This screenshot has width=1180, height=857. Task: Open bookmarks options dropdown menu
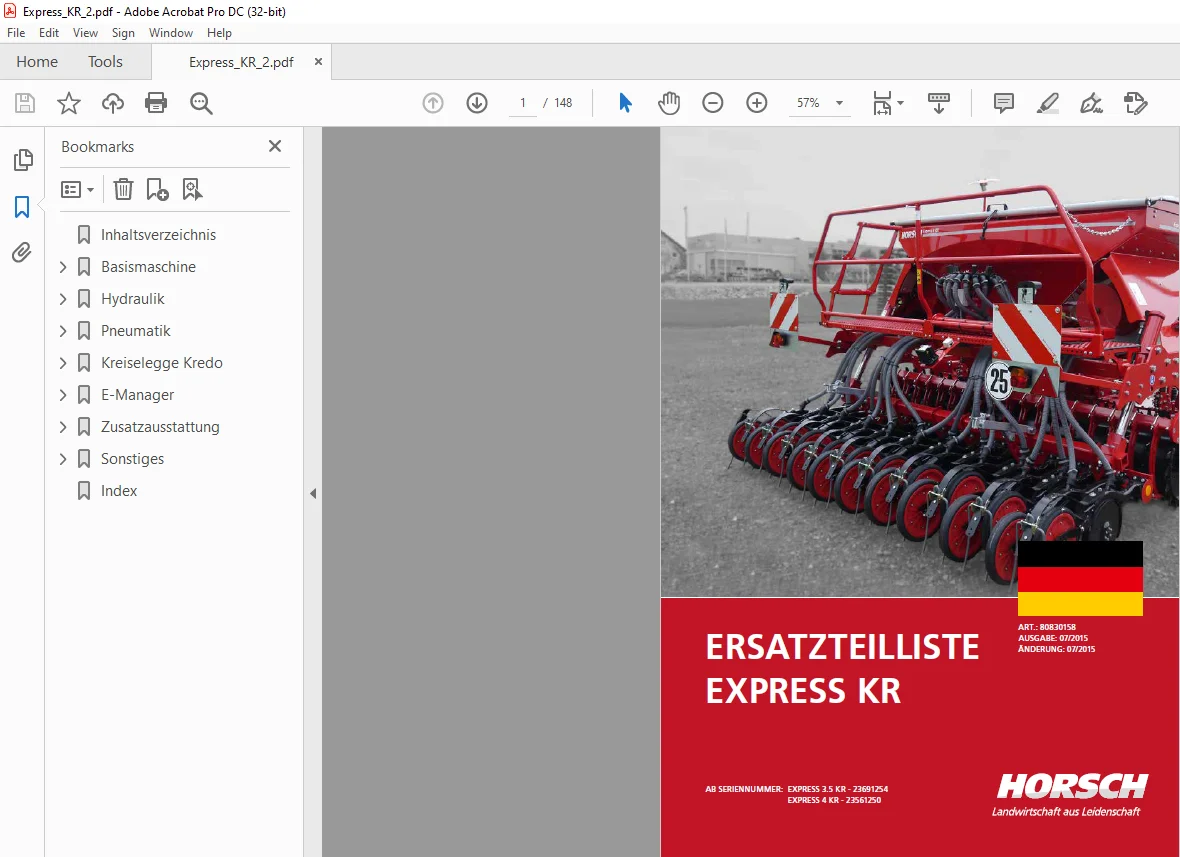coord(78,190)
